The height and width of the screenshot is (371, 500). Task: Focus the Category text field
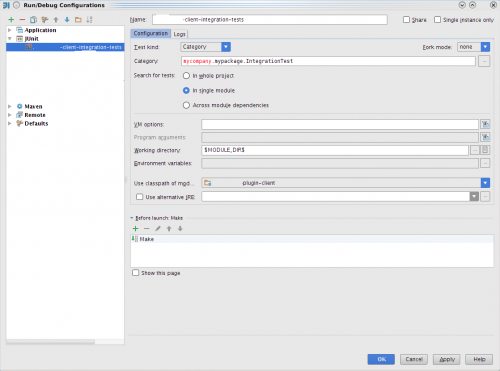[x=328, y=61]
